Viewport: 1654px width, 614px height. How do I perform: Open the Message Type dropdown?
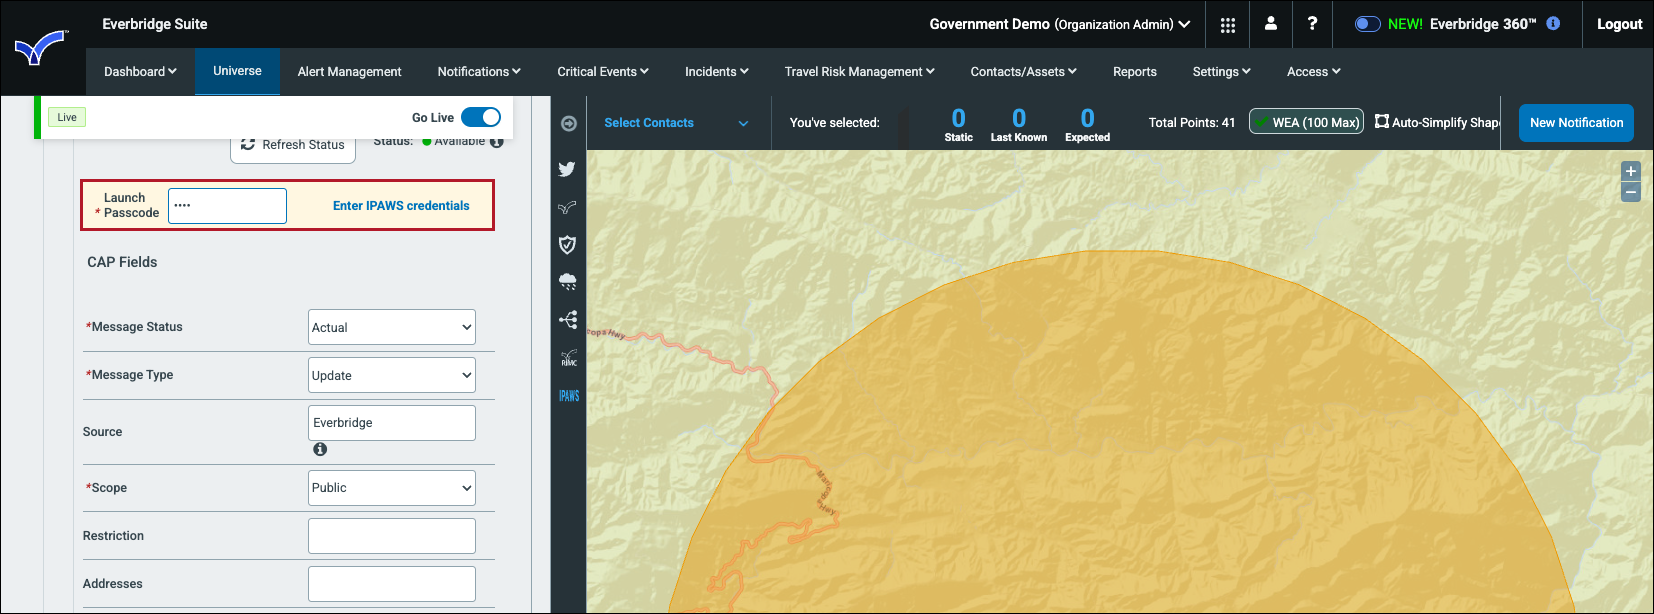point(392,375)
